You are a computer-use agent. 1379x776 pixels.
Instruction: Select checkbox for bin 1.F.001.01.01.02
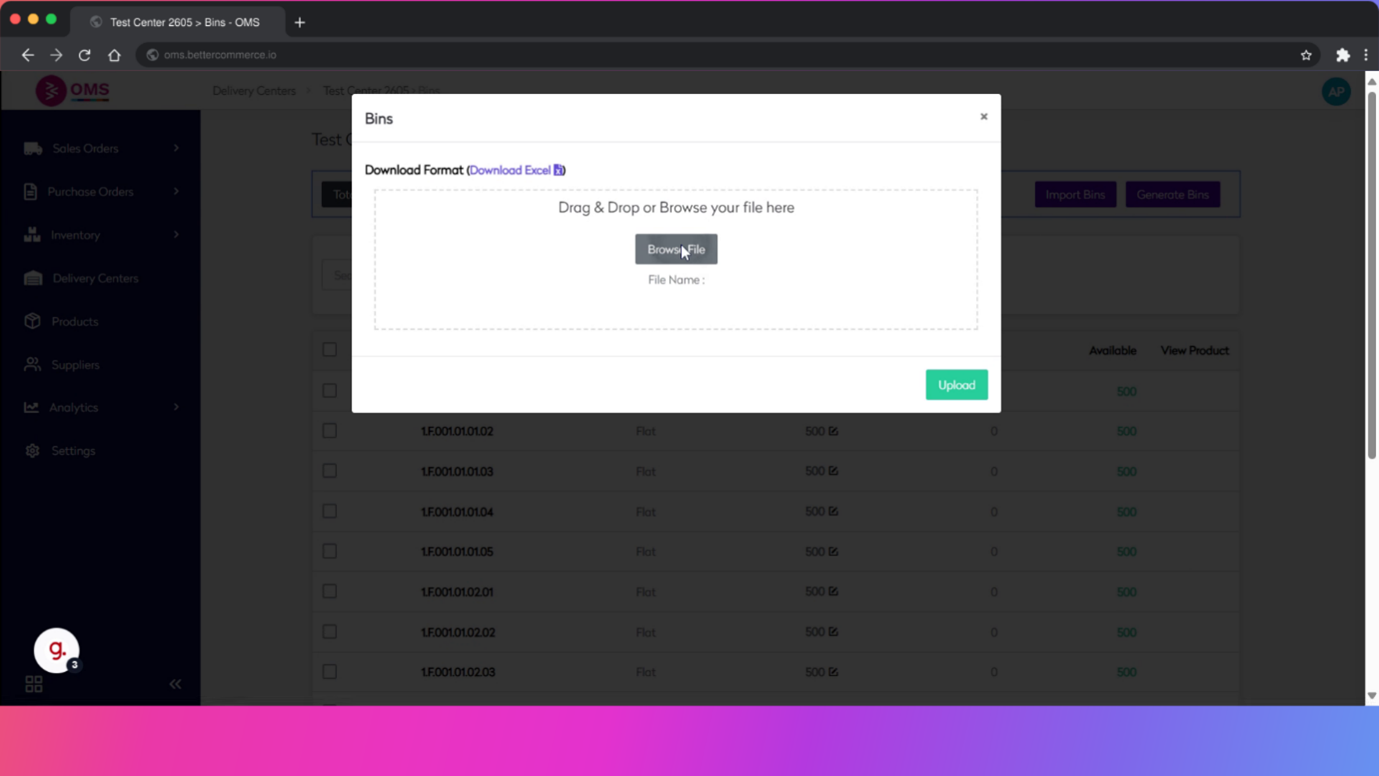coord(329,431)
